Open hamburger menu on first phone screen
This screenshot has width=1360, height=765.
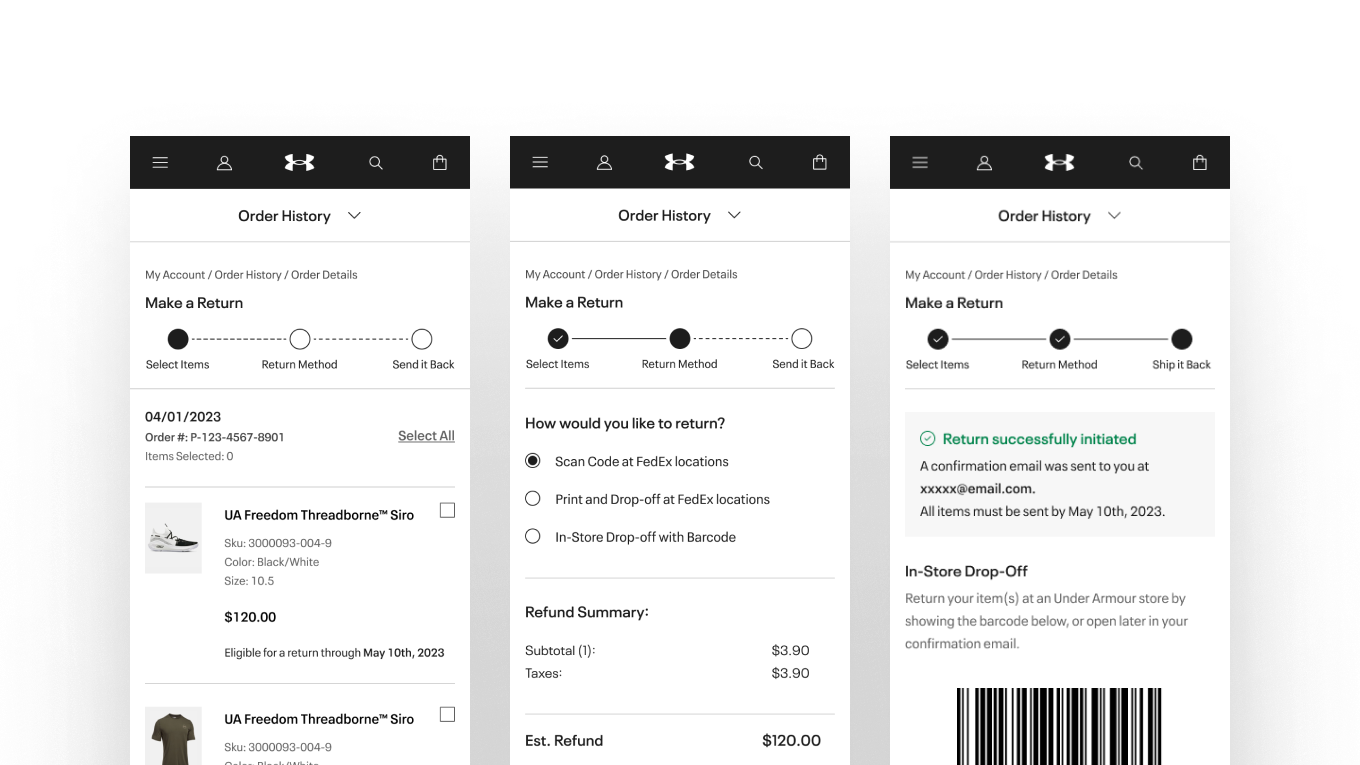pyautogui.click(x=160, y=162)
